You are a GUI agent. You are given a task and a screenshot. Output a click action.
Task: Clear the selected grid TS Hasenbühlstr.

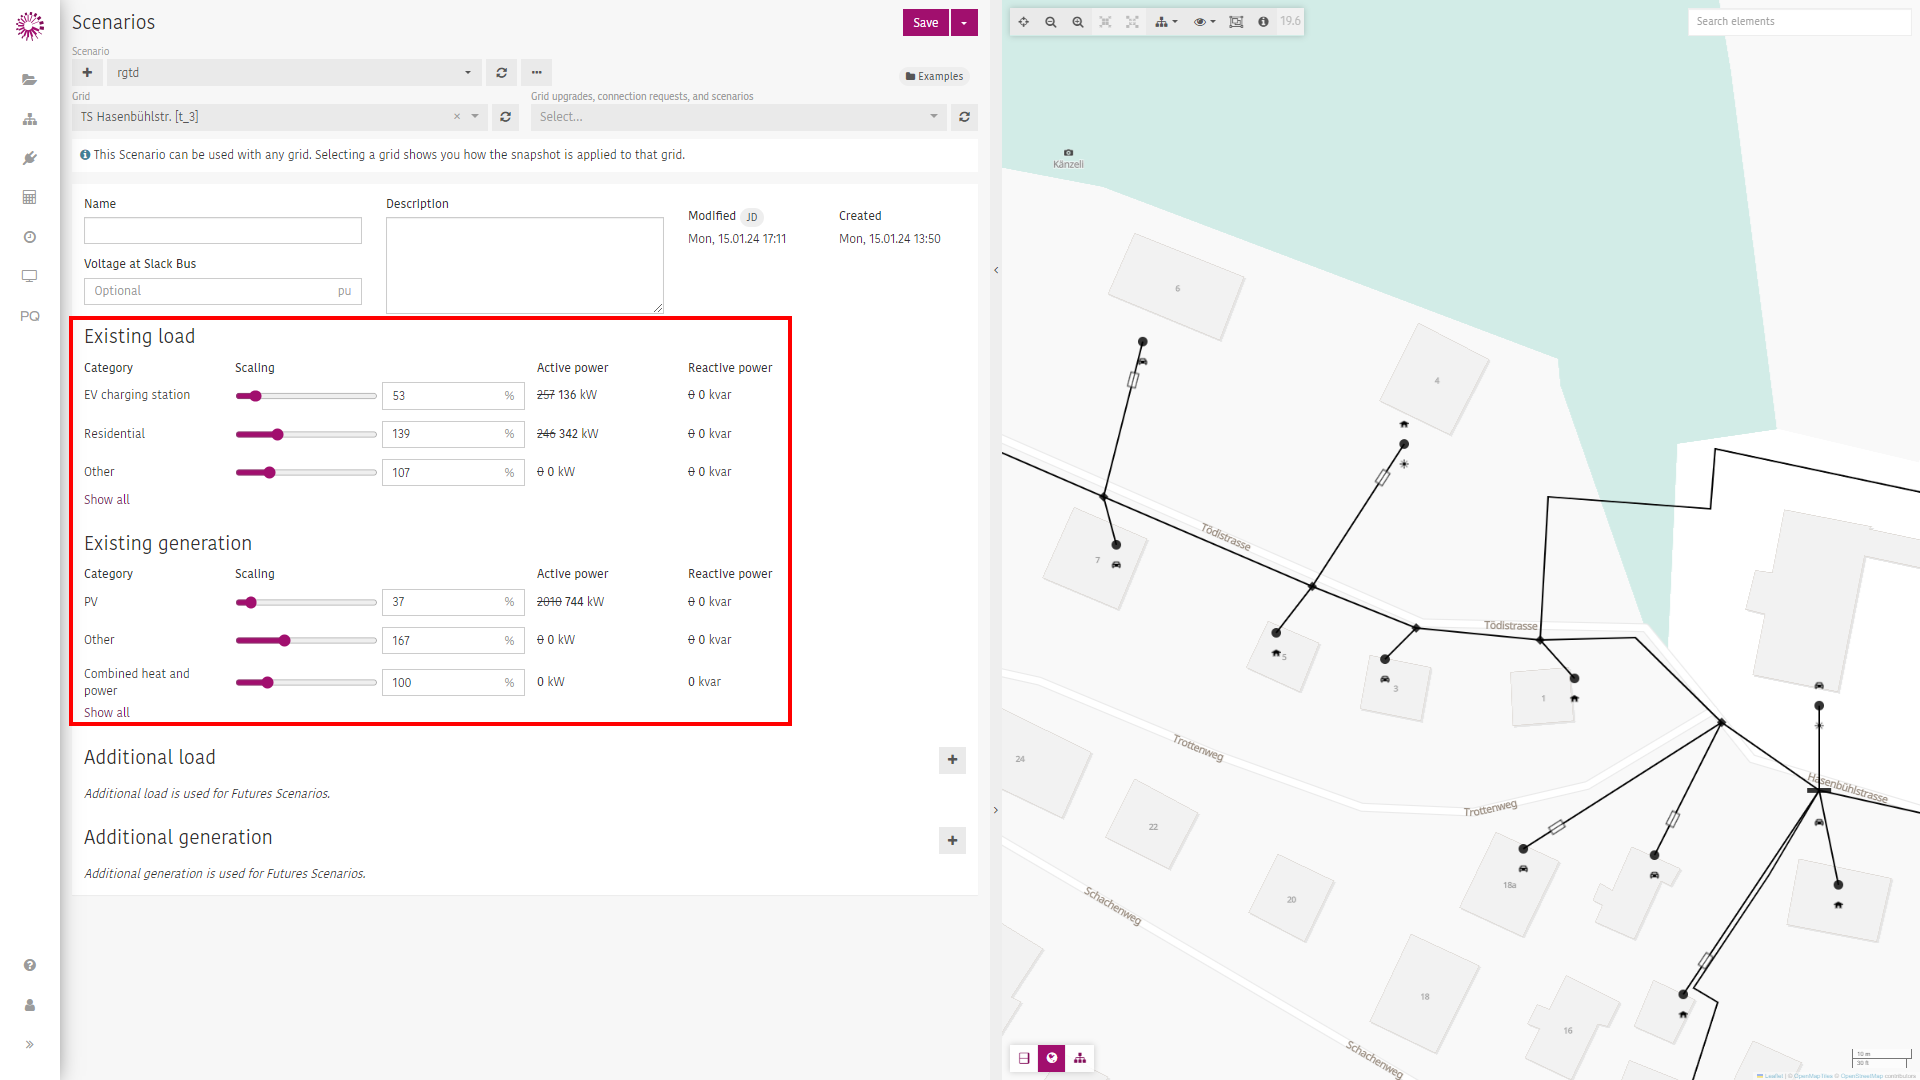pos(457,117)
